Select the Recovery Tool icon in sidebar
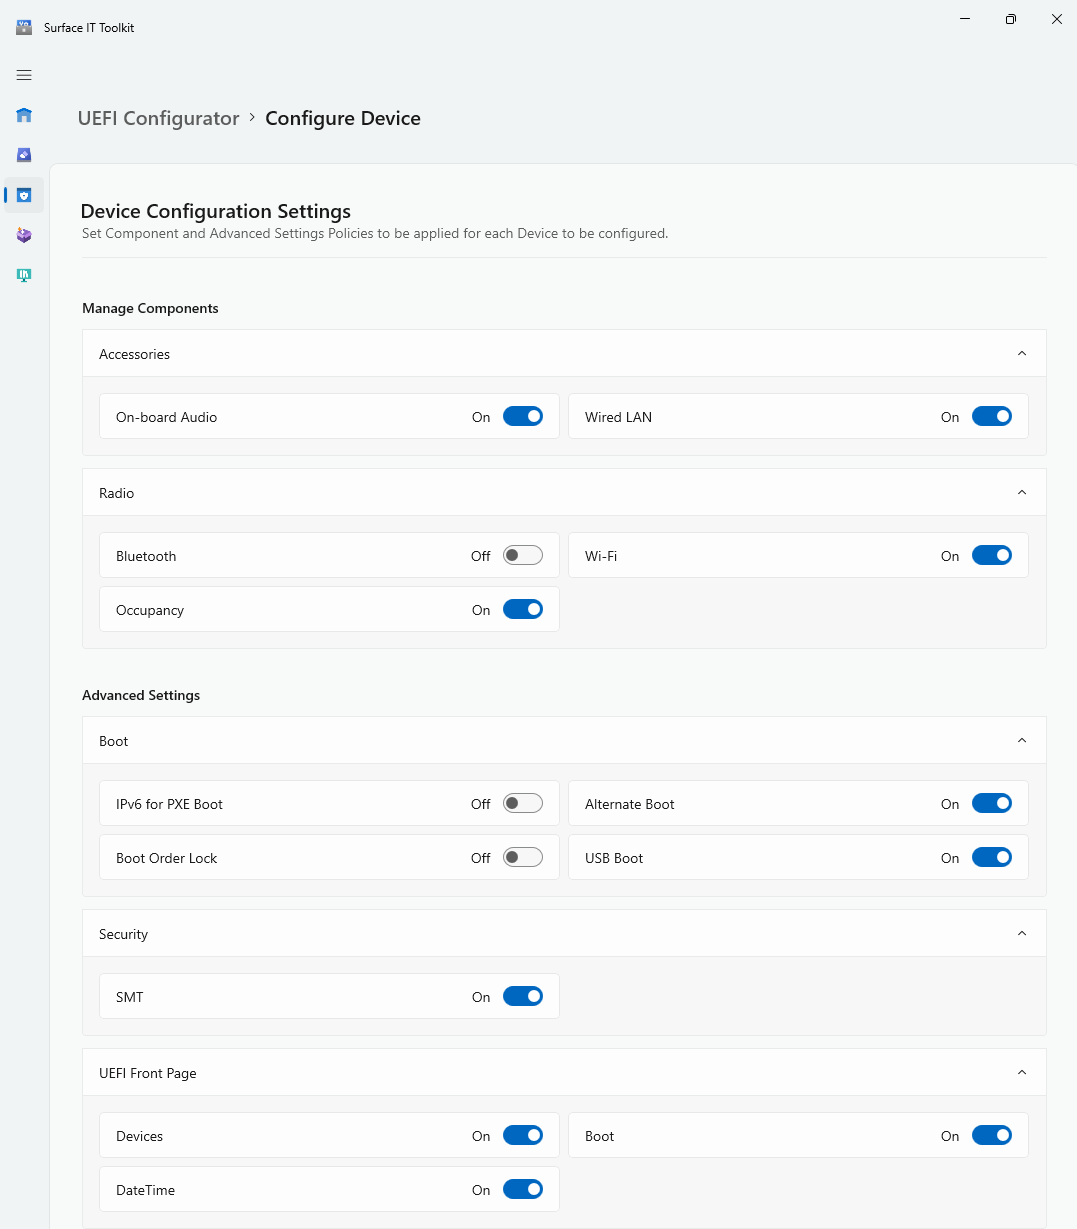 pos(23,235)
